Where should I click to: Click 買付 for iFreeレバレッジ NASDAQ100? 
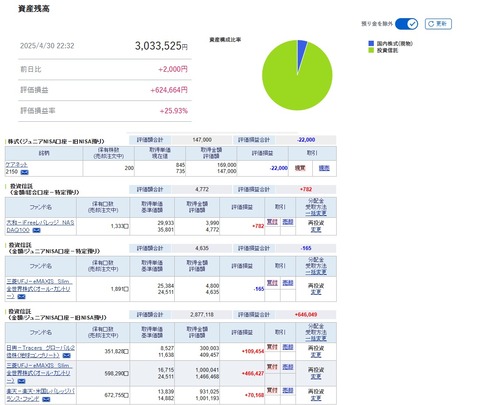pyautogui.click(x=272, y=222)
